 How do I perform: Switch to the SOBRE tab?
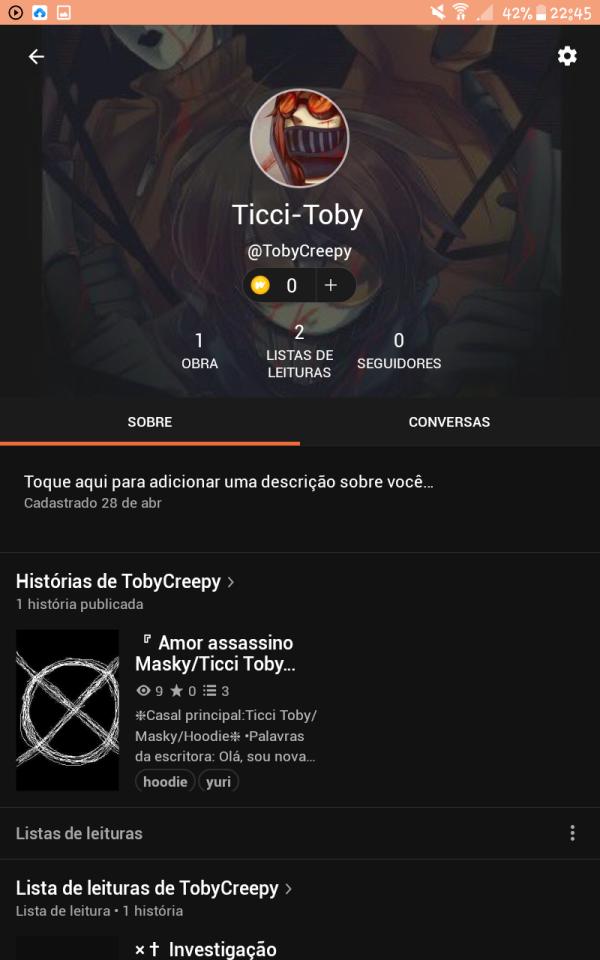[150, 422]
